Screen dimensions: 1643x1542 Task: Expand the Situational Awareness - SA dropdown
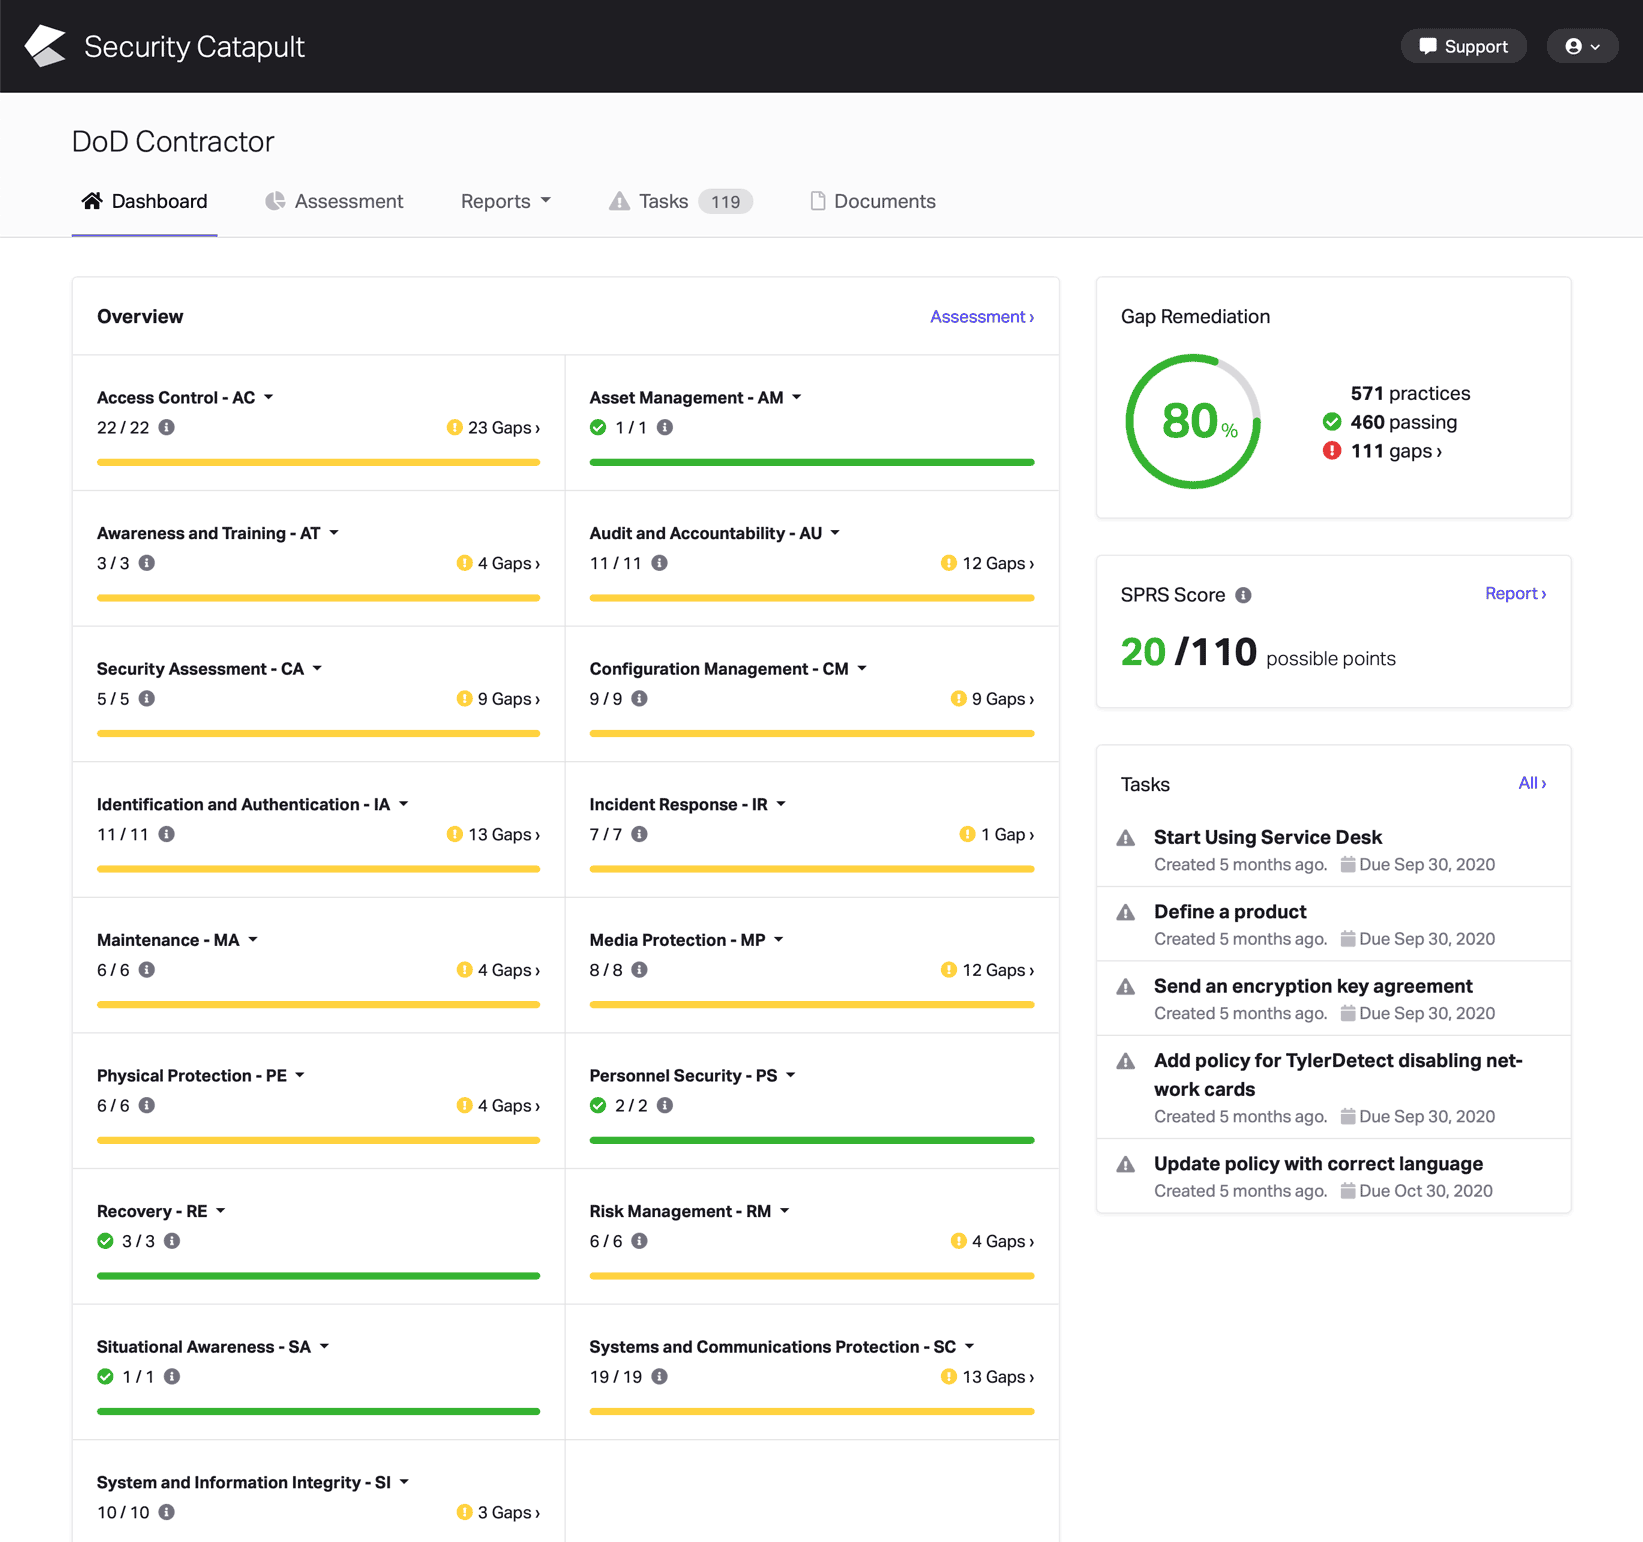click(x=324, y=1346)
